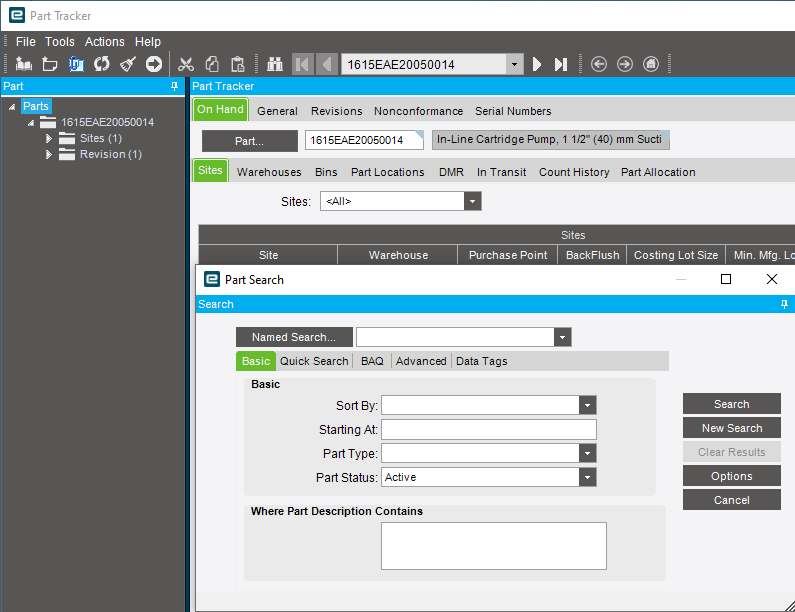
Task: Click the Clear broom toolbar icon
Action: pos(128,64)
